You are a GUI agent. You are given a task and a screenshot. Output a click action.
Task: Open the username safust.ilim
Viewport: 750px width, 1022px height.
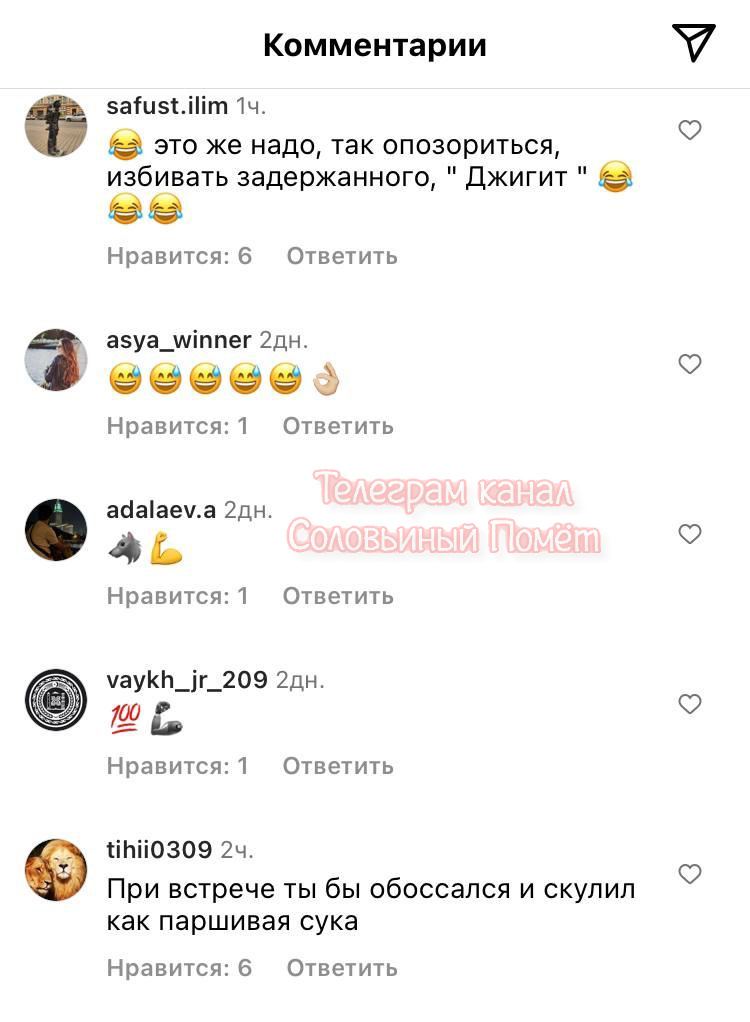[x=167, y=106]
